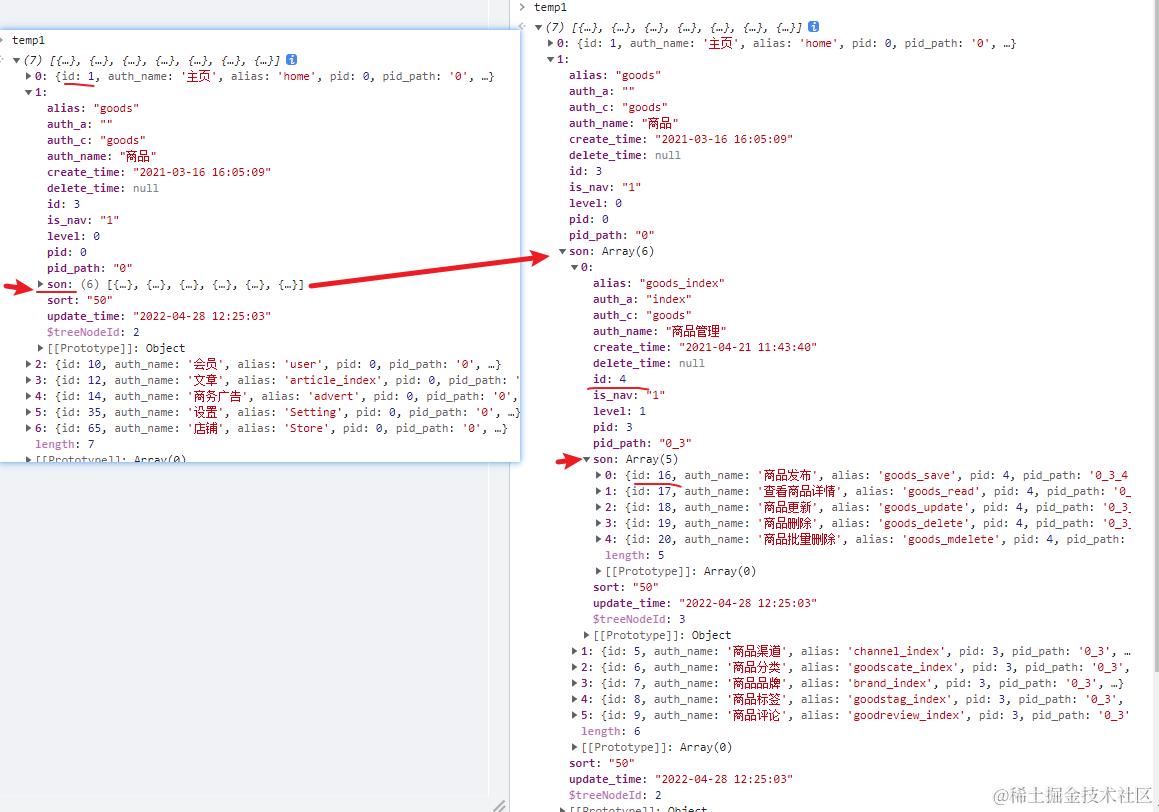Expand the 商品渠道 channel_index row
Screen dimensions: 1159x812
click(574, 652)
